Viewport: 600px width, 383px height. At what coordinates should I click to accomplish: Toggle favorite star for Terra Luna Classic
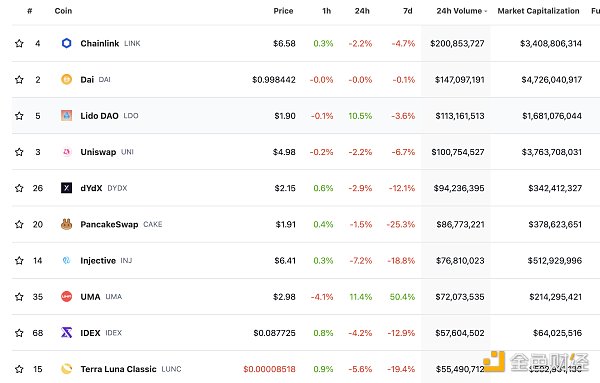coord(19,369)
